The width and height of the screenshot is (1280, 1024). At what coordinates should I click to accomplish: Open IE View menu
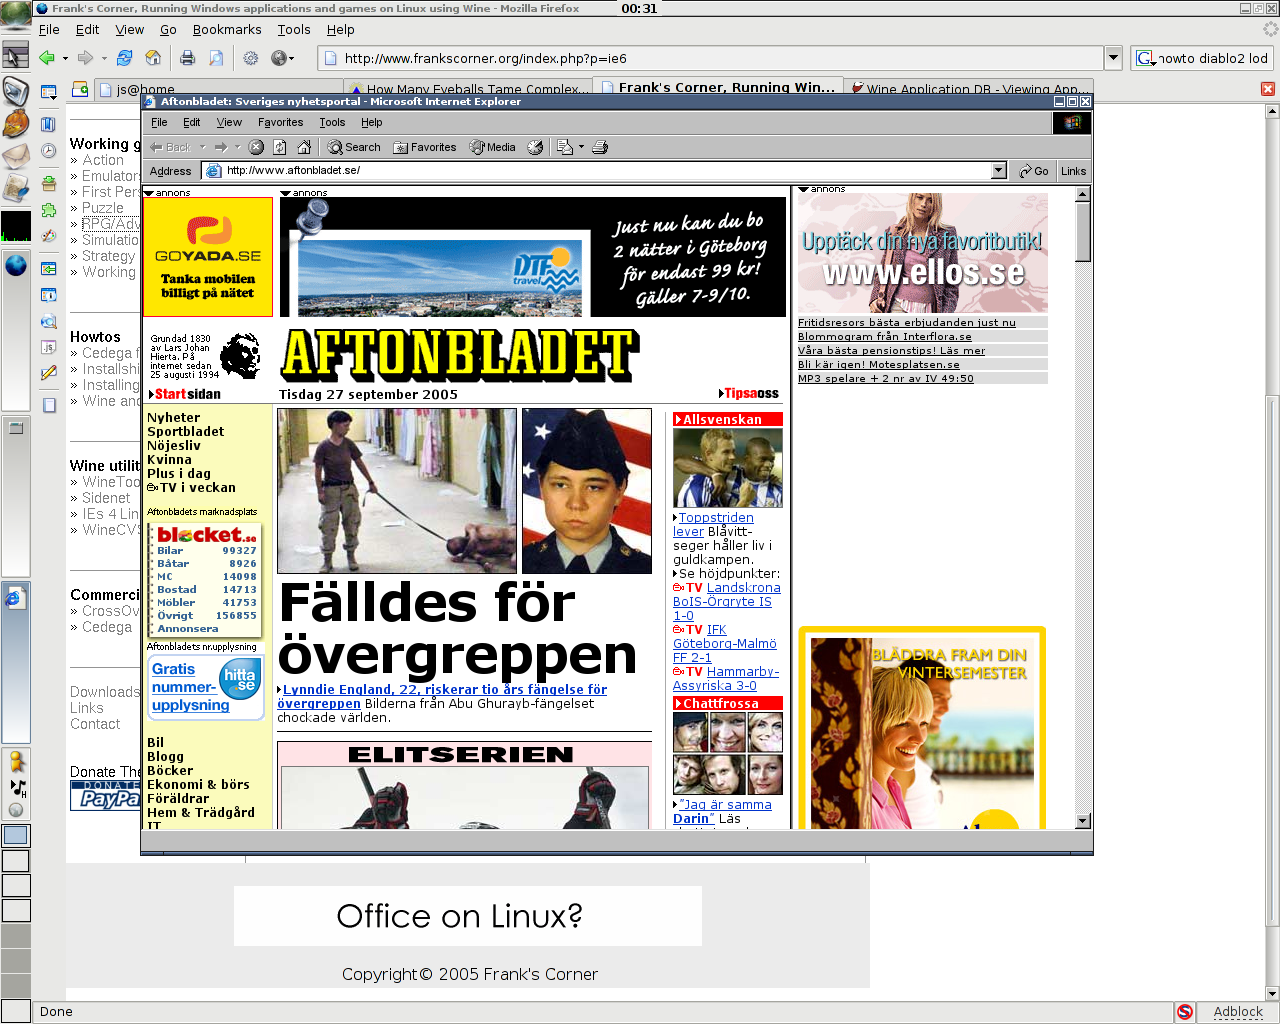pyautogui.click(x=229, y=122)
